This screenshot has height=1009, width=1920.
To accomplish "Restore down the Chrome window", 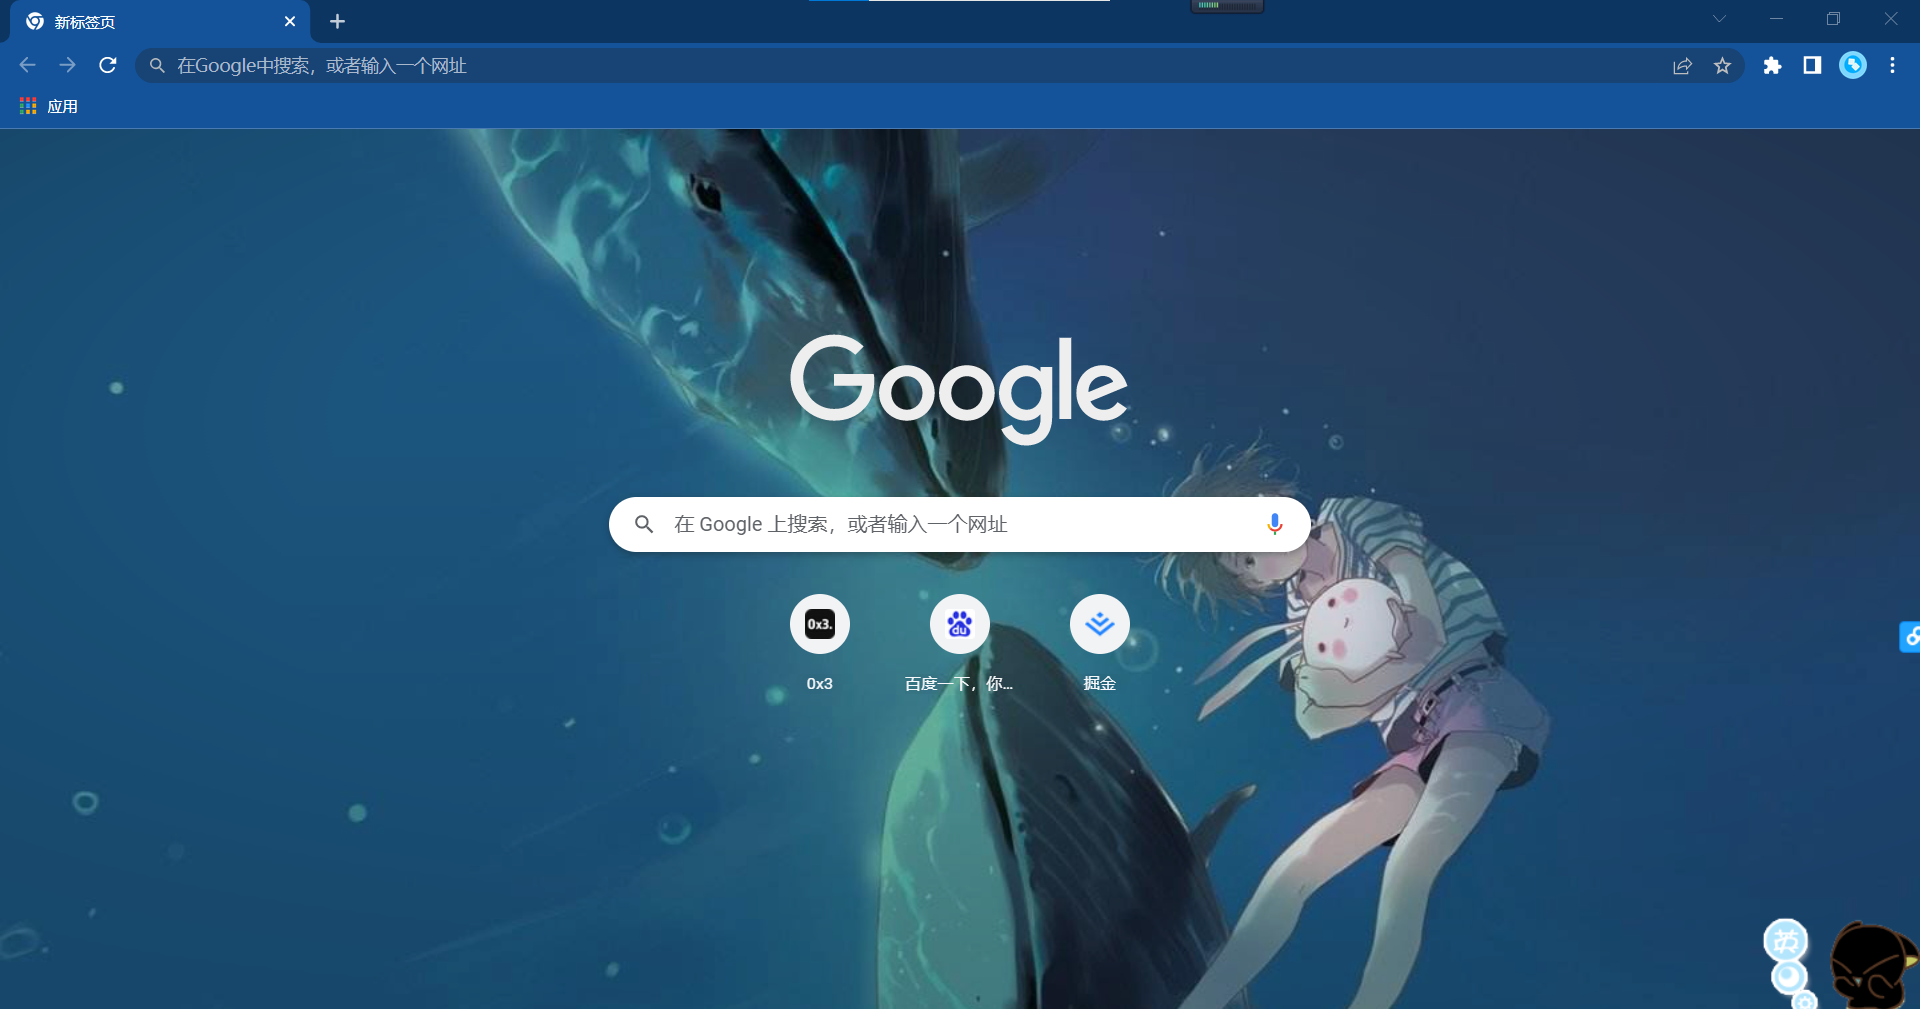I will point(1833,19).
